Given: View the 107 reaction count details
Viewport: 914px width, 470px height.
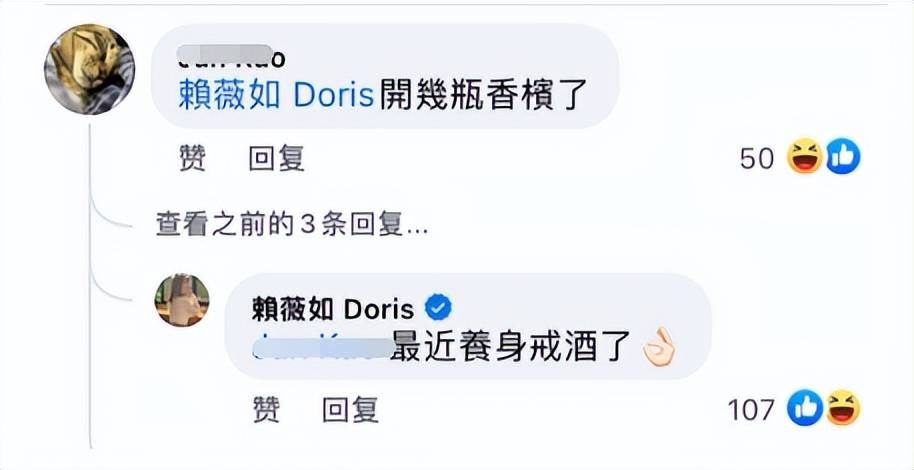Looking at the screenshot, I should pyautogui.click(x=751, y=410).
